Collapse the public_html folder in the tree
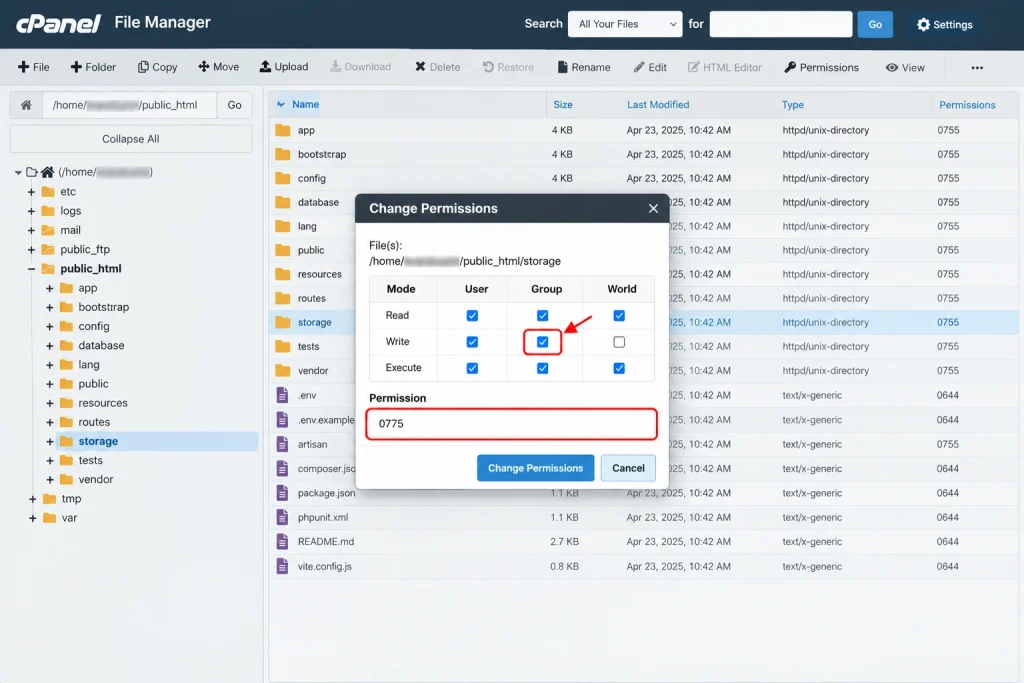Screen dimensions: 1024x683 pos(31,269)
